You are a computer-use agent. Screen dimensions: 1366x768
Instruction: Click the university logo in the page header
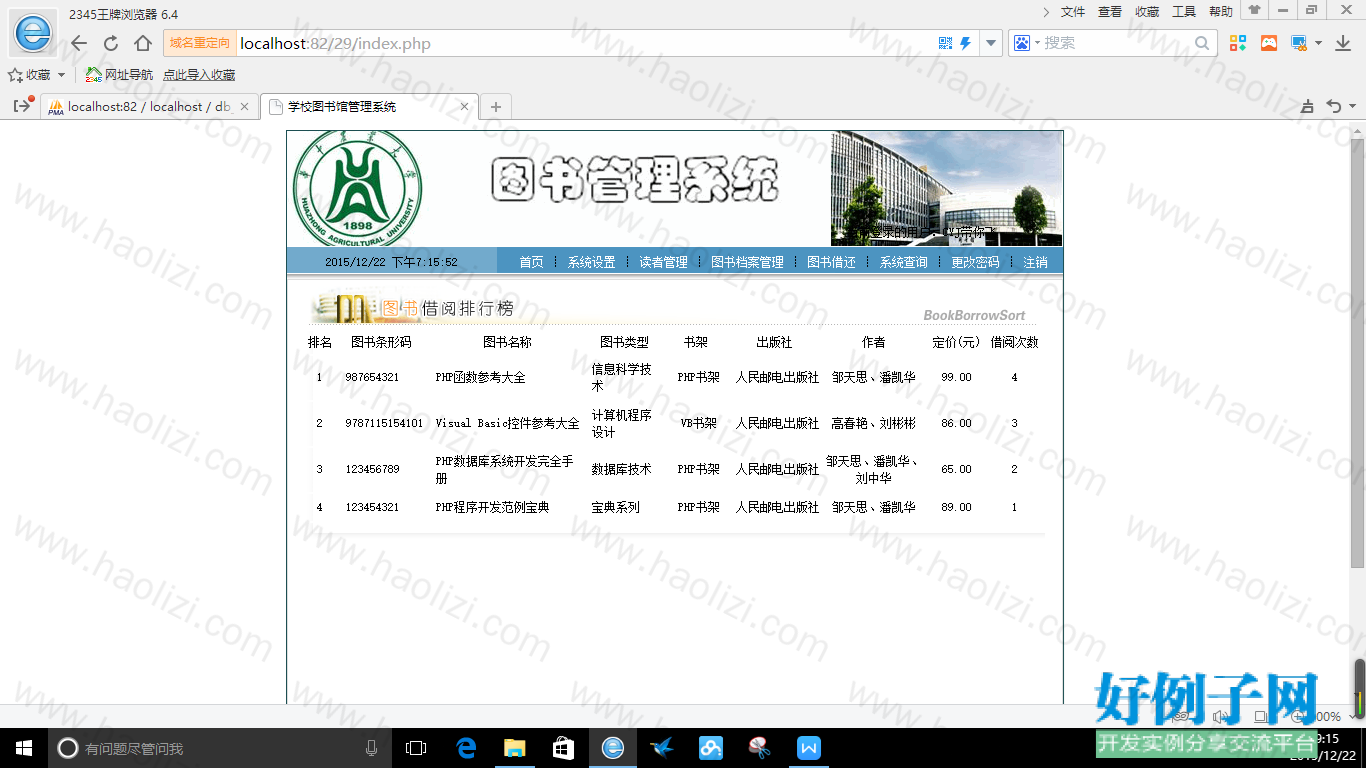(357, 189)
